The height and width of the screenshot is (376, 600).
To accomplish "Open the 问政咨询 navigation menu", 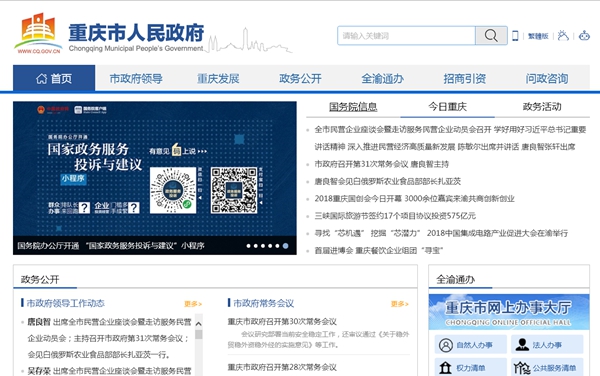I will [x=546, y=78].
